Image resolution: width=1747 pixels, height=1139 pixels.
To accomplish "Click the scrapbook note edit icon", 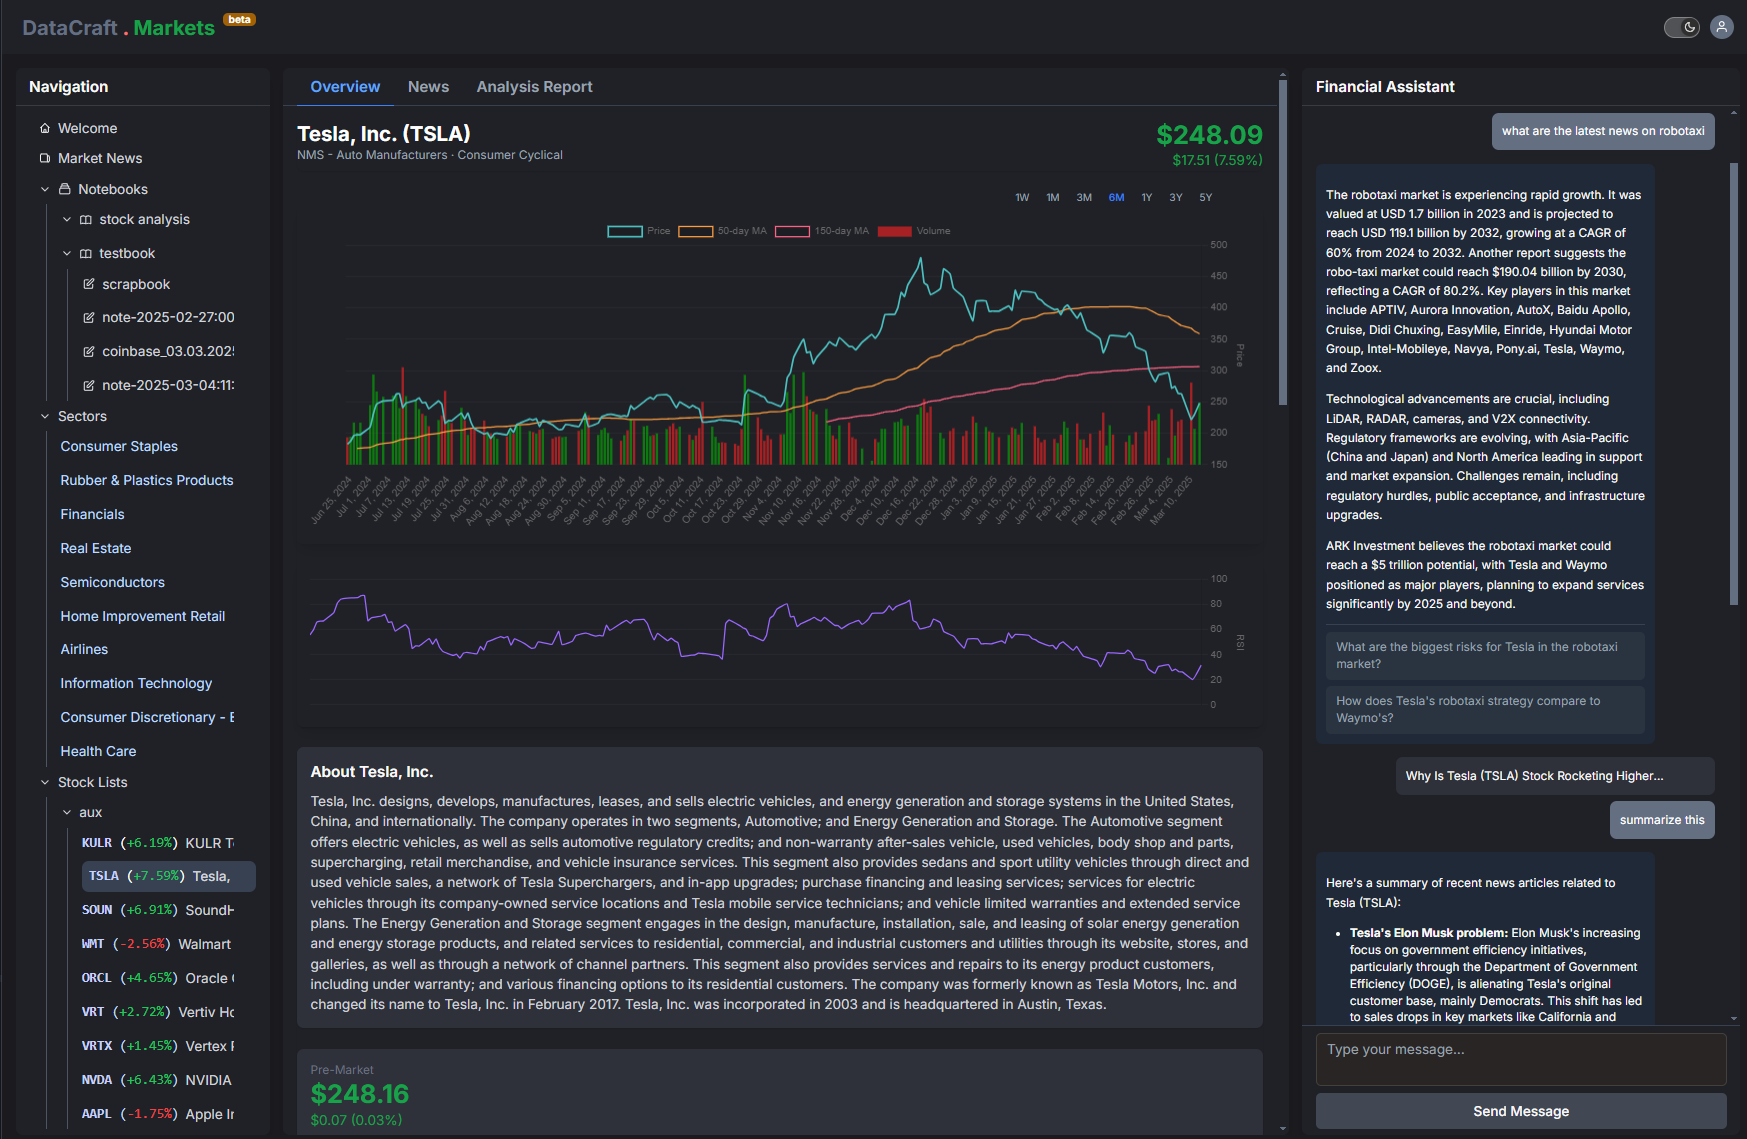I will (x=89, y=284).
